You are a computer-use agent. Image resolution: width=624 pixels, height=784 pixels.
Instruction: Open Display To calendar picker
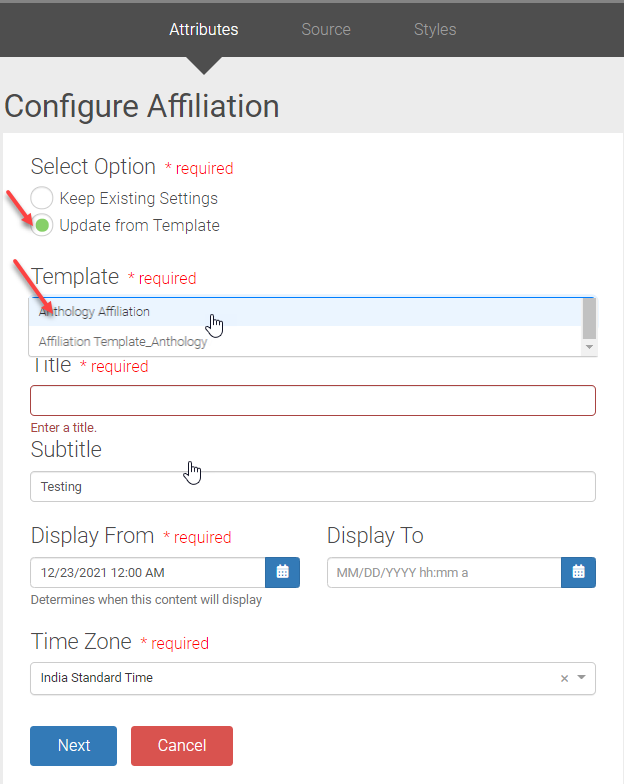(578, 572)
